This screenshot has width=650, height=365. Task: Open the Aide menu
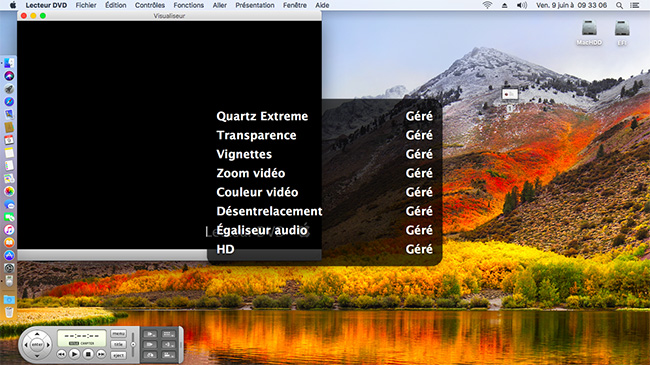(x=322, y=5)
